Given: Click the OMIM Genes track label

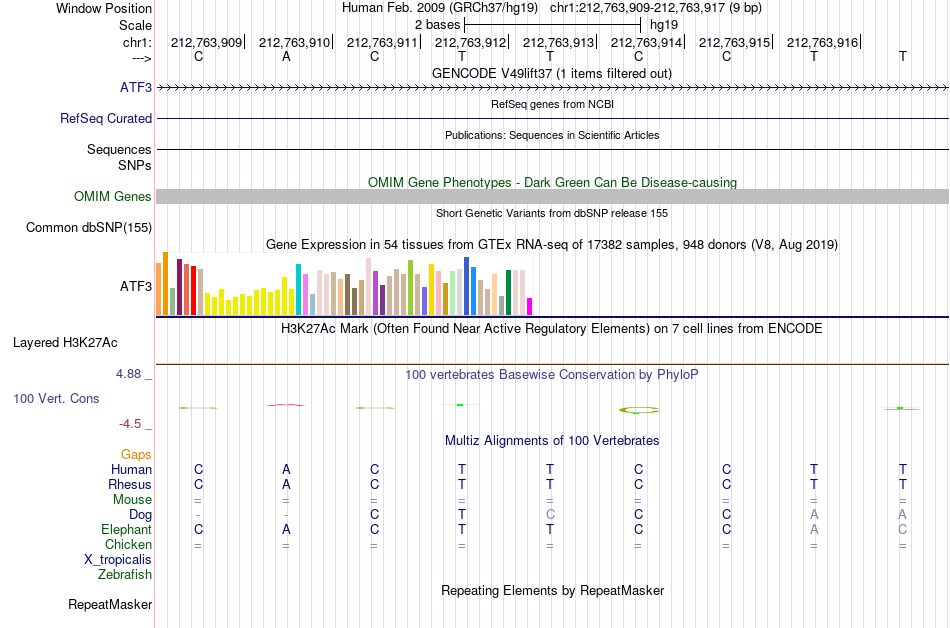Looking at the screenshot, I should [x=113, y=196].
